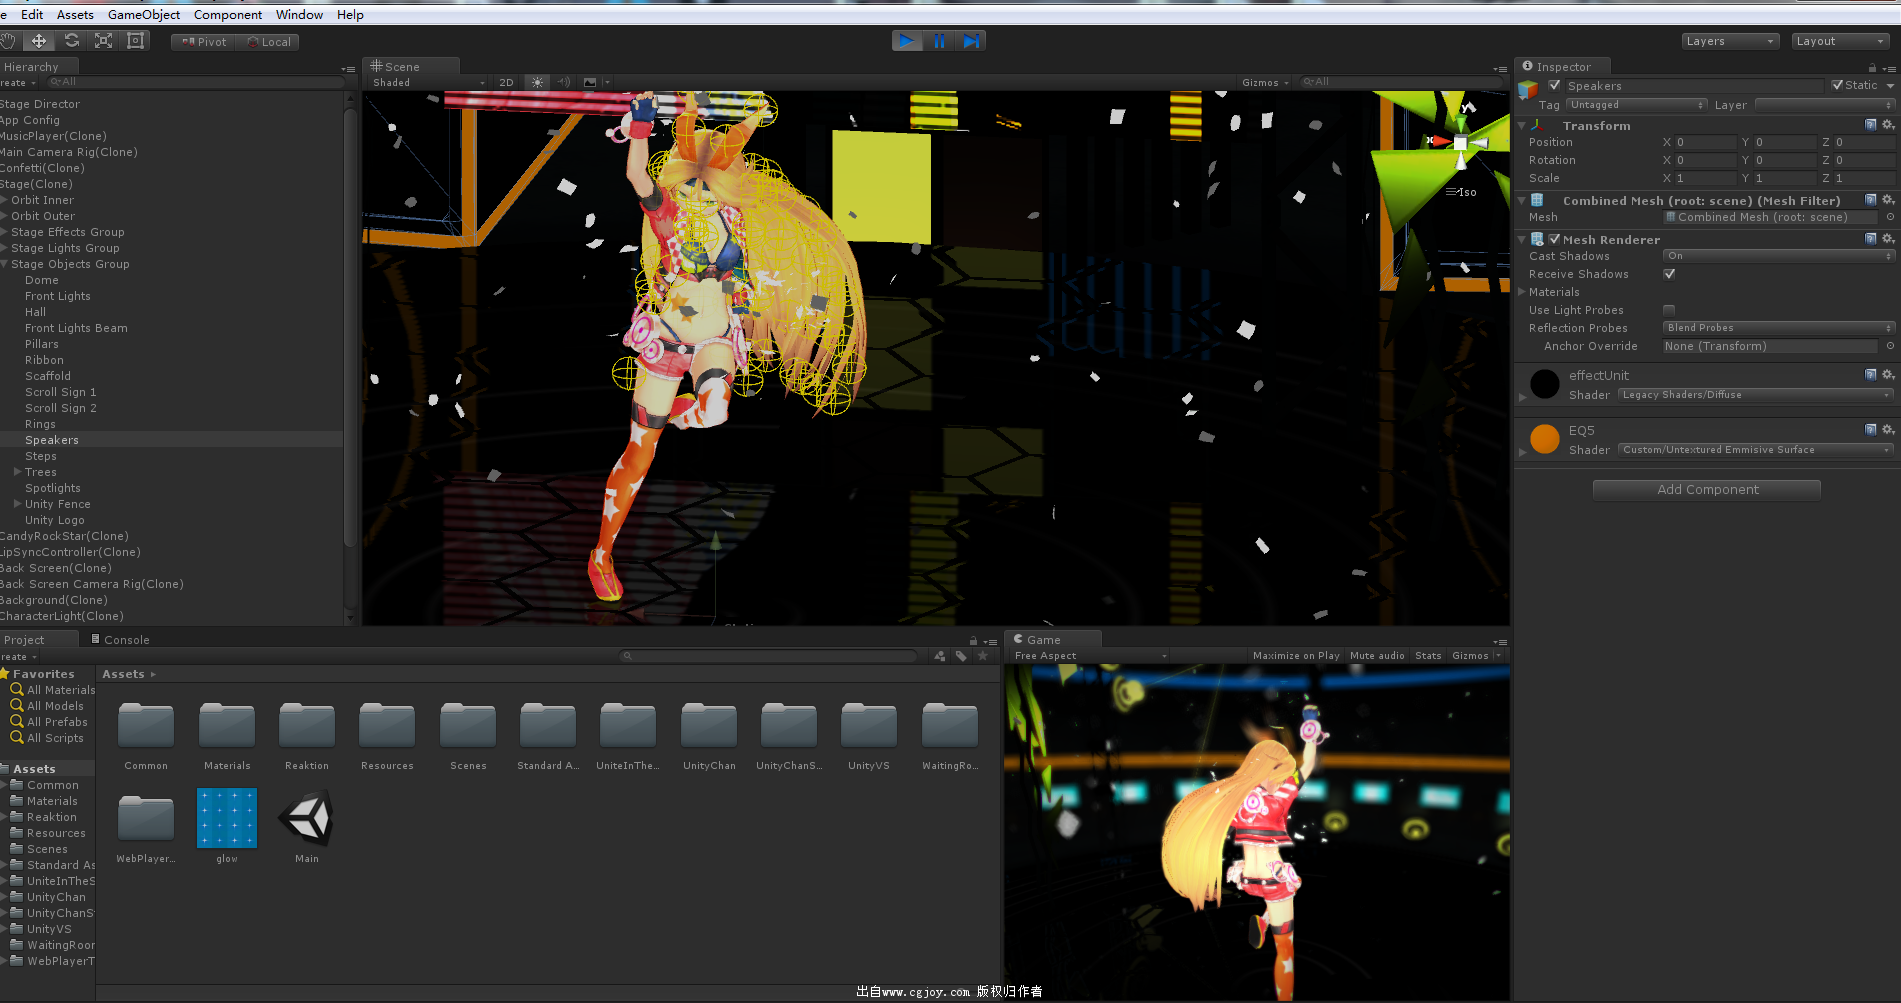The height and width of the screenshot is (1003, 1901).
Task: Toggle Speakers object active checkbox
Action: [1554, 85]
